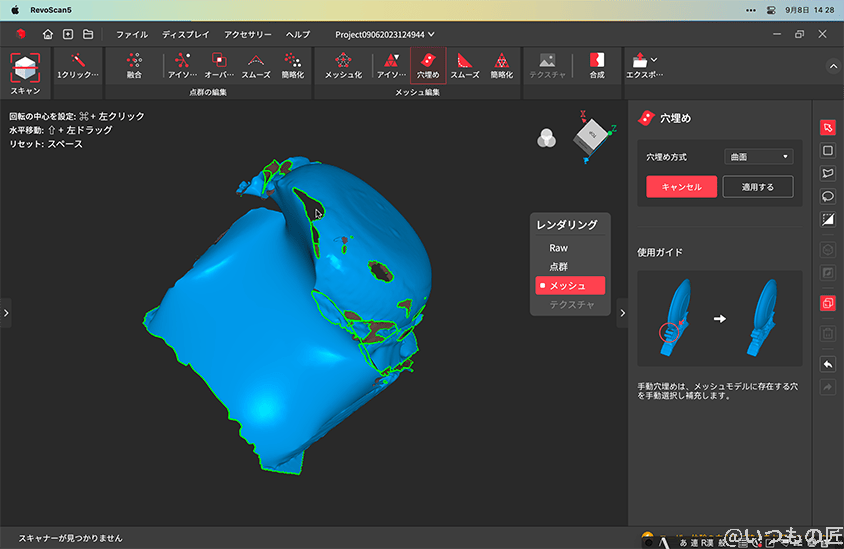Select the 融合 (Fusion) tool
844x549 pixels.
pos(134,66)
